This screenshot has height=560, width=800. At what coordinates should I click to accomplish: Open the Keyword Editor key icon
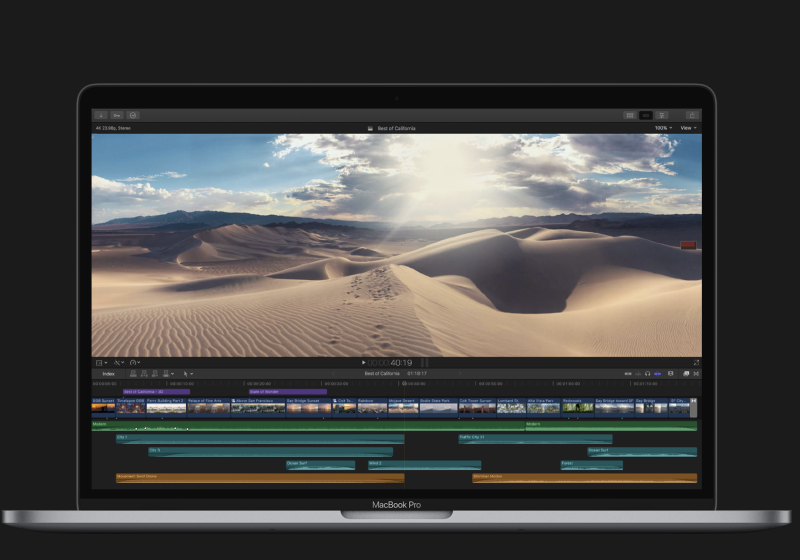(x=117, y=115)
